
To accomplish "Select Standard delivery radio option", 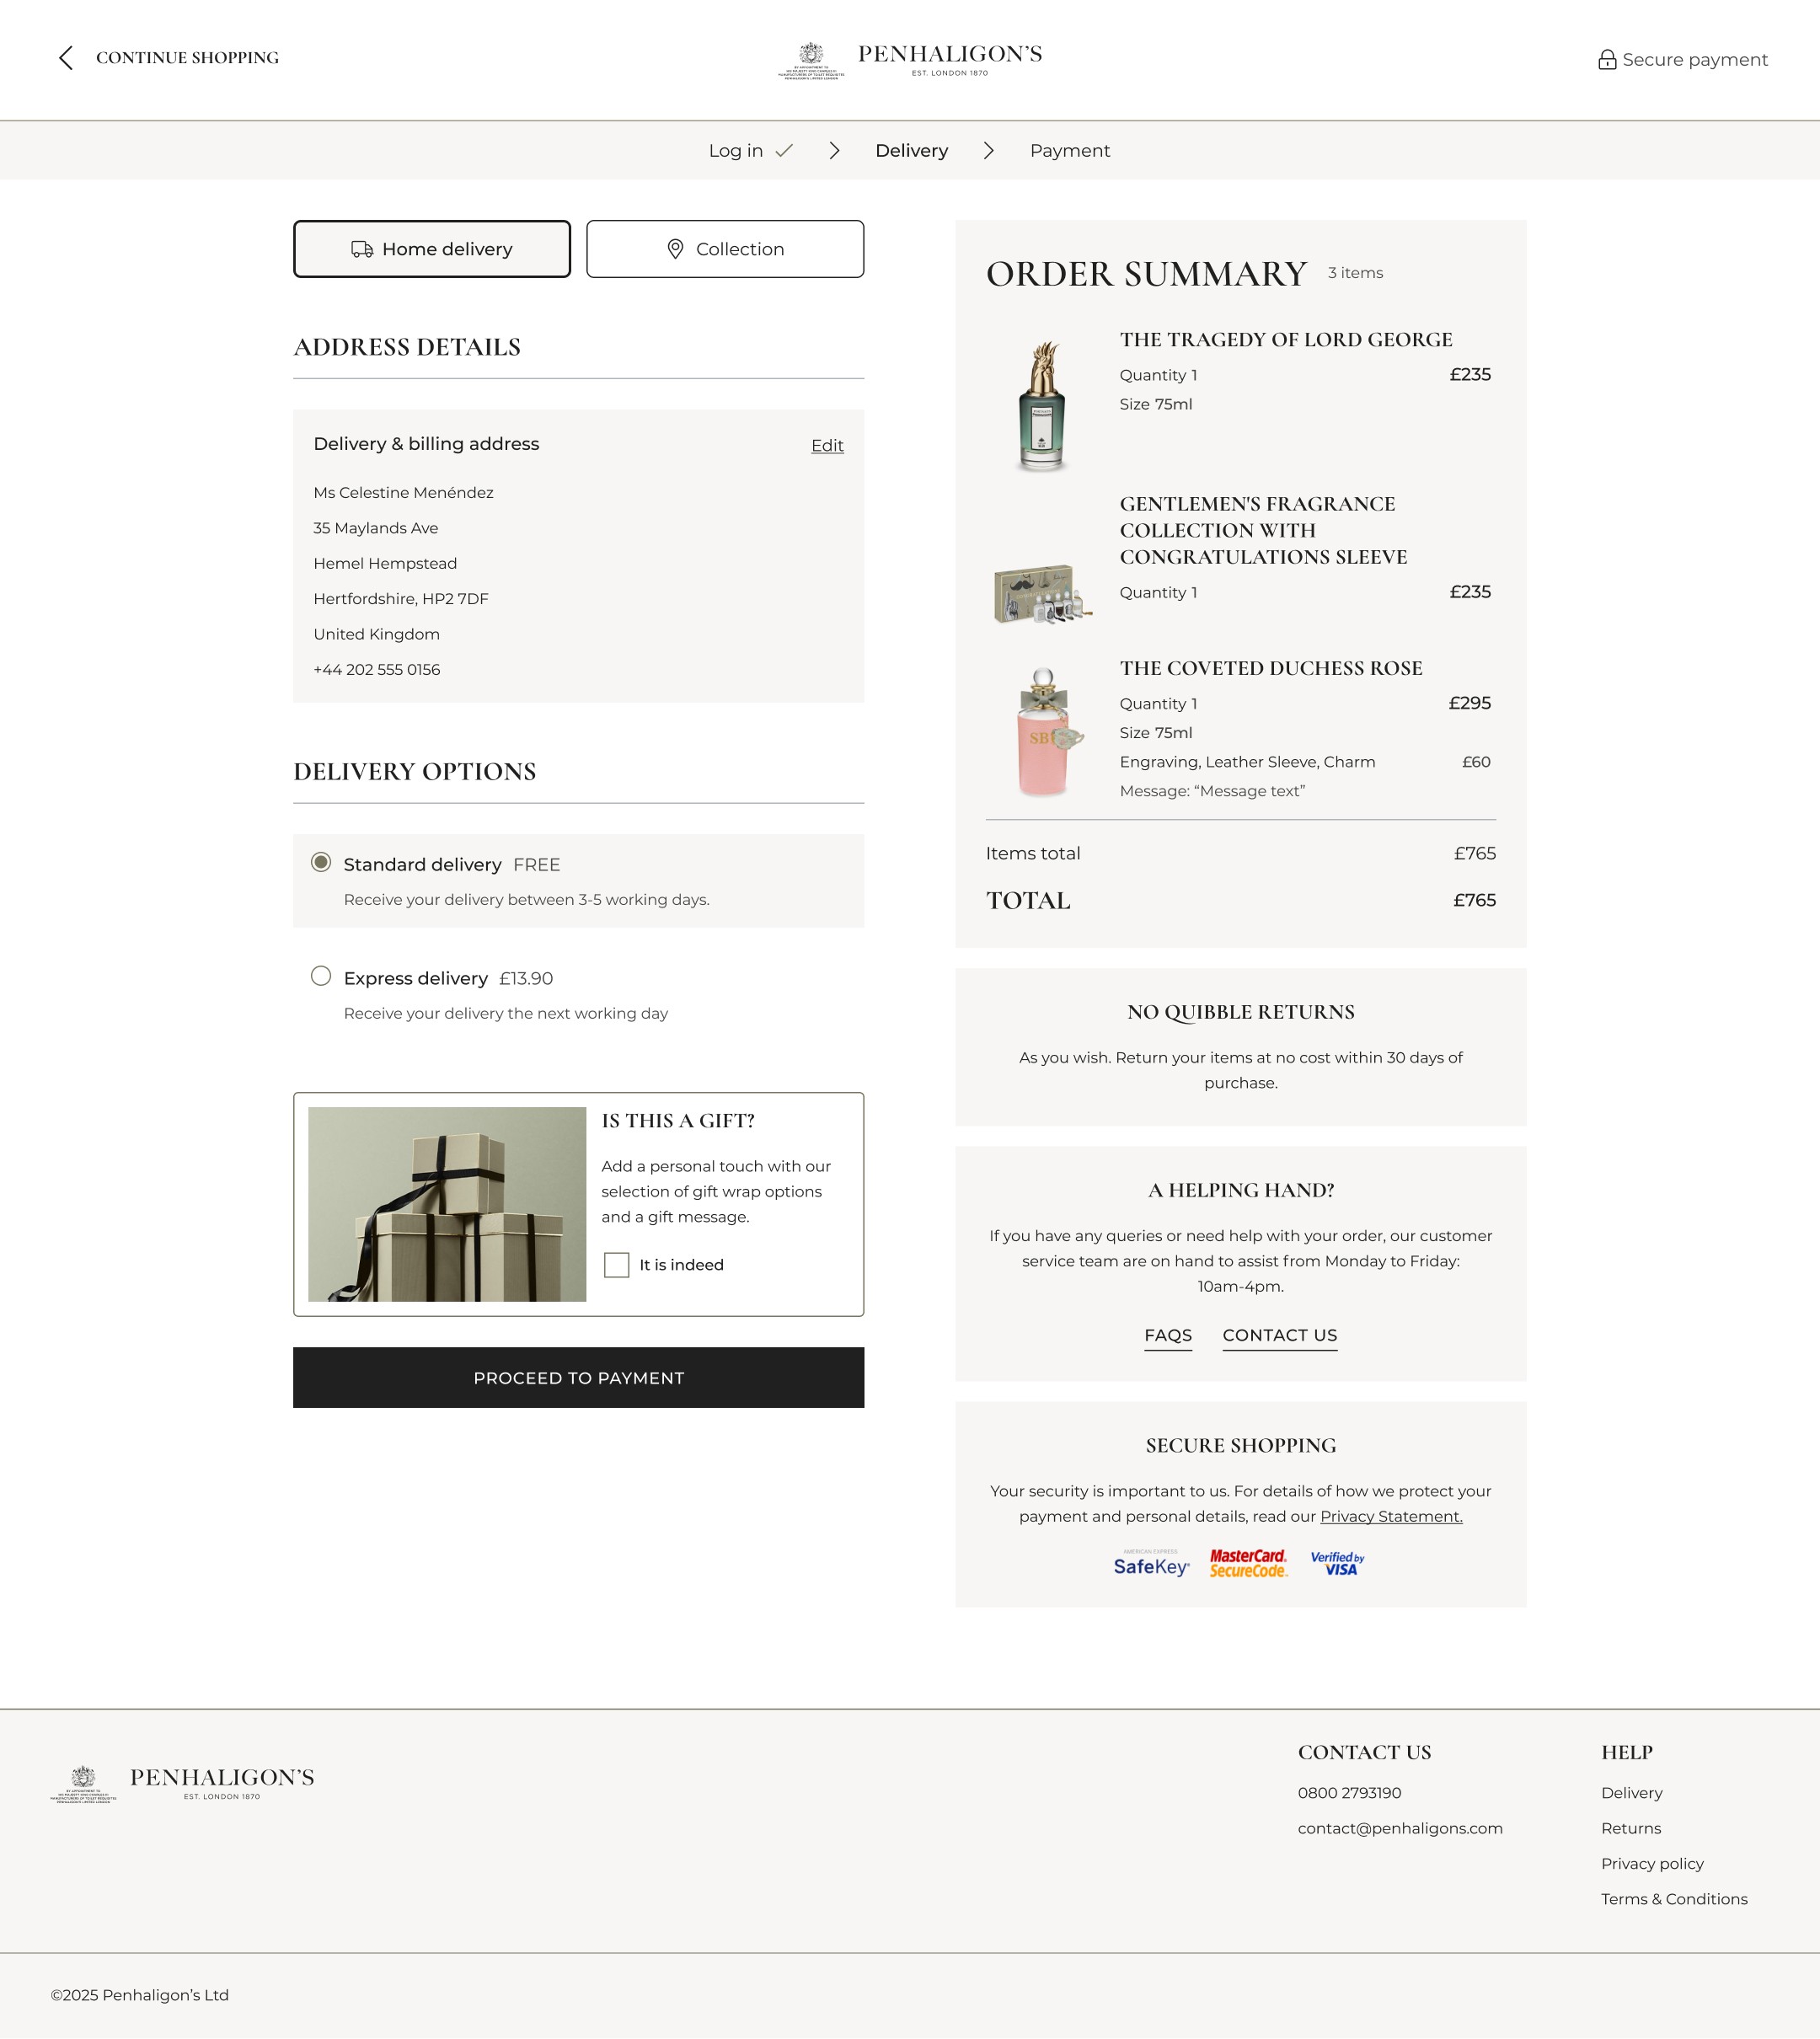I will click(321, 863).
